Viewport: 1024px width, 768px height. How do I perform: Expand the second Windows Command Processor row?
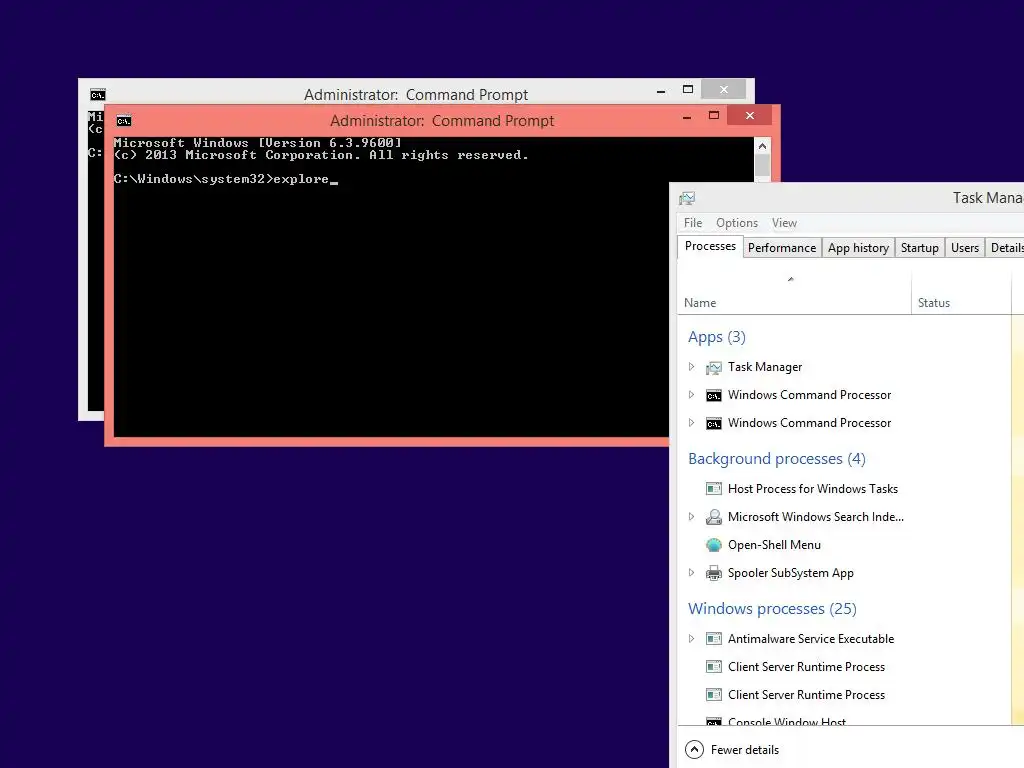[x=692, y=423]
